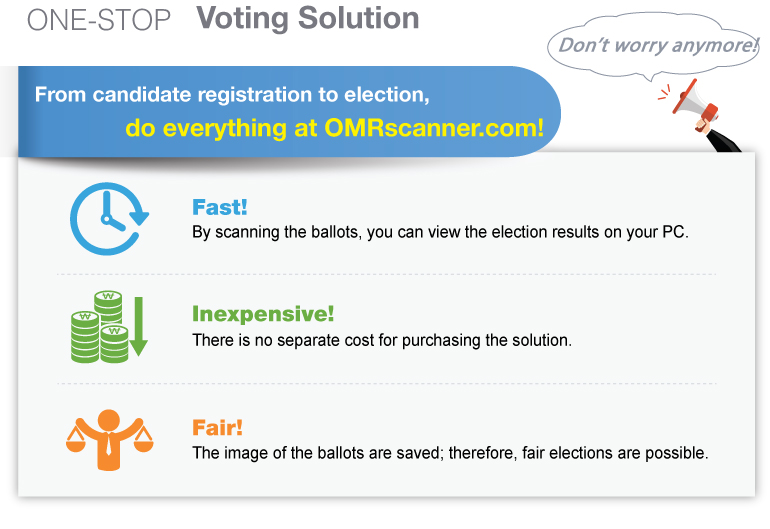Click the left balance scale pan
This screenshot has height=529, width=770.
coord(78,438)
